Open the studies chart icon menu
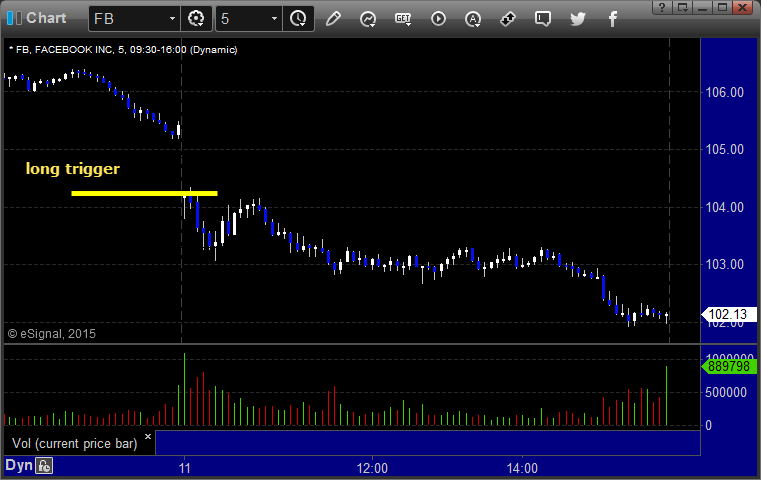The width and height of the screenshot is (761, 480). (x=368, y=19)
